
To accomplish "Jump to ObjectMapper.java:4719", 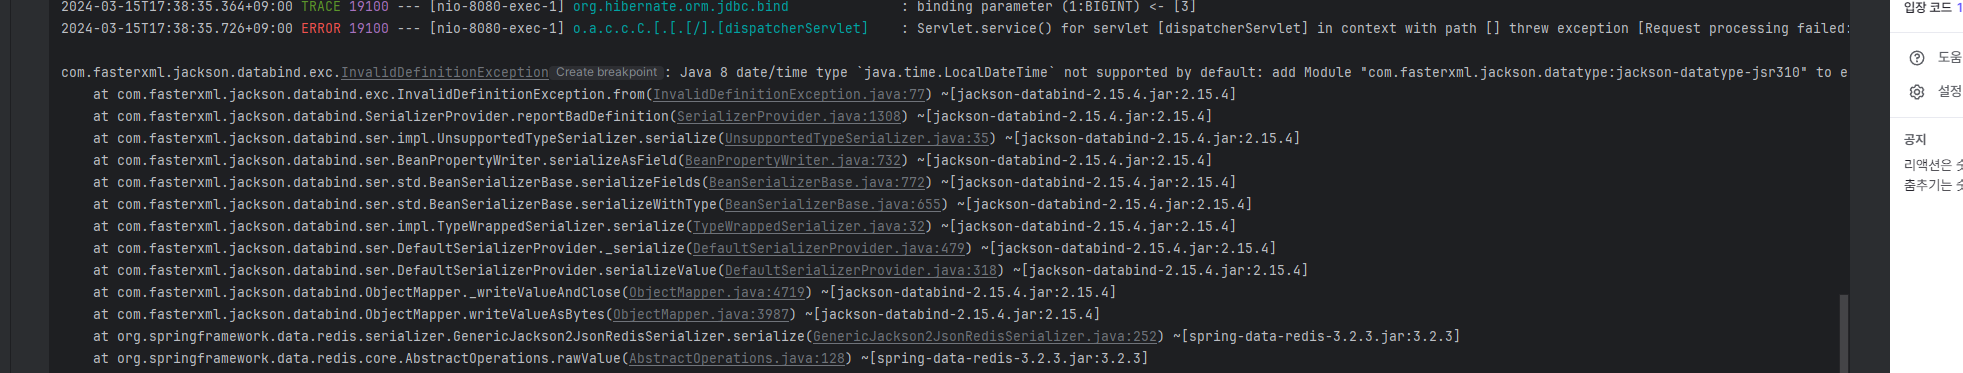I will (717, 293).
